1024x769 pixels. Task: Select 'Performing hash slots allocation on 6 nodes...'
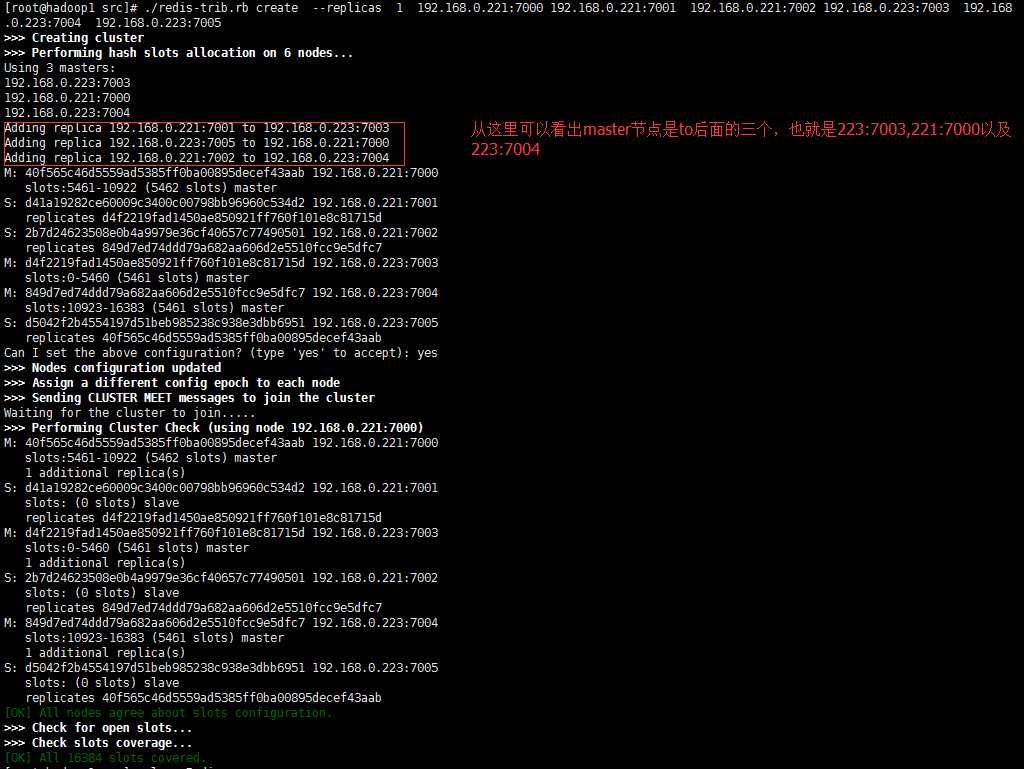tap(193, 53)
